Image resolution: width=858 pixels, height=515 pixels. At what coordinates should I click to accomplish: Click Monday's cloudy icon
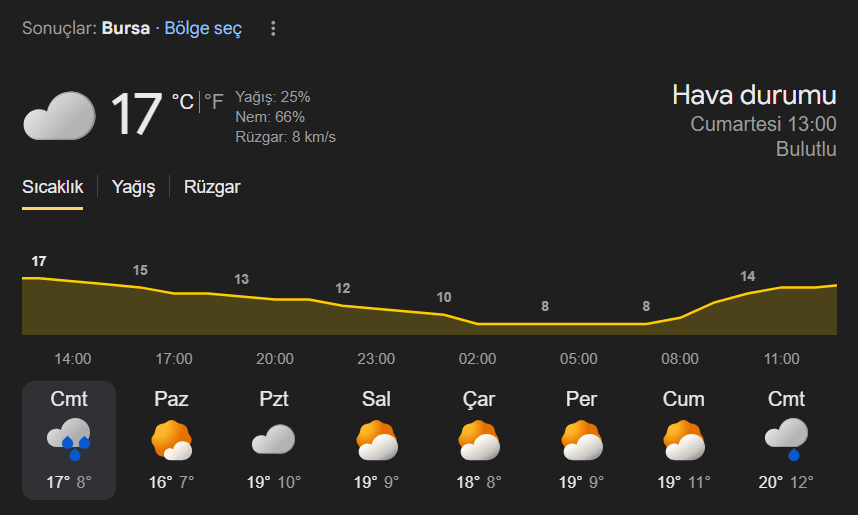pyautogui.click(x=273, y=440)
